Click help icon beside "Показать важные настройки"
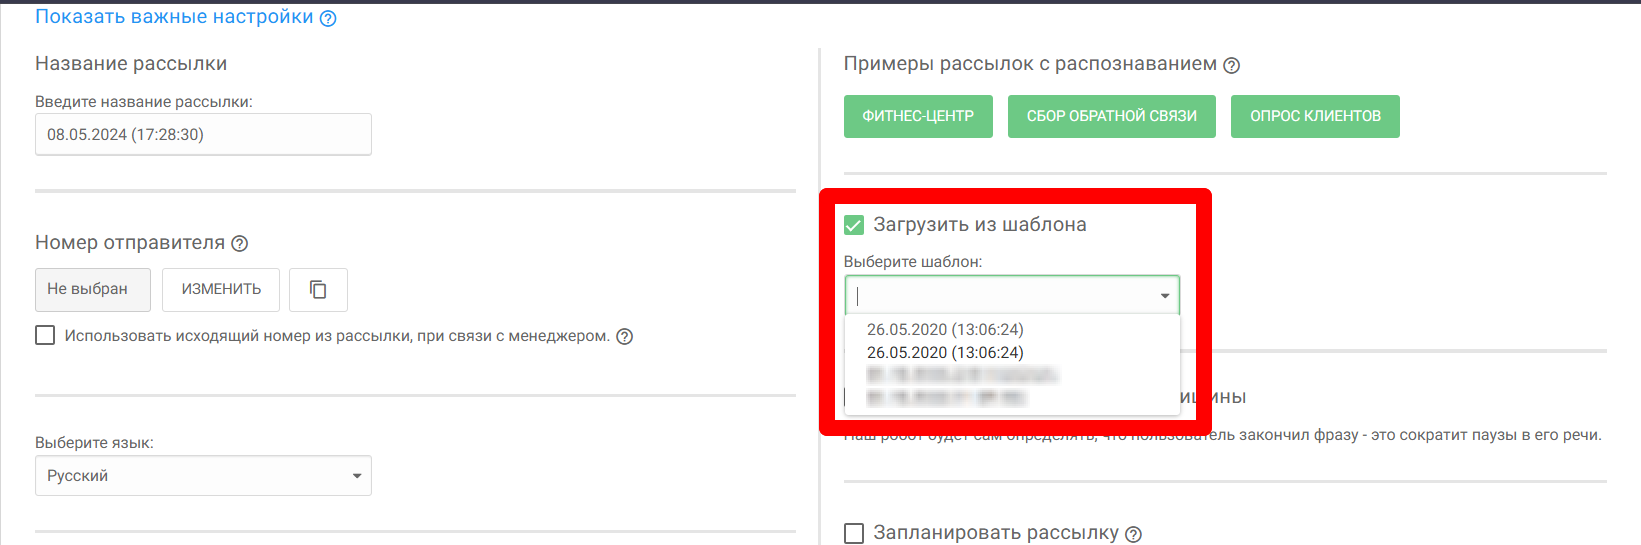 point(328,18)
